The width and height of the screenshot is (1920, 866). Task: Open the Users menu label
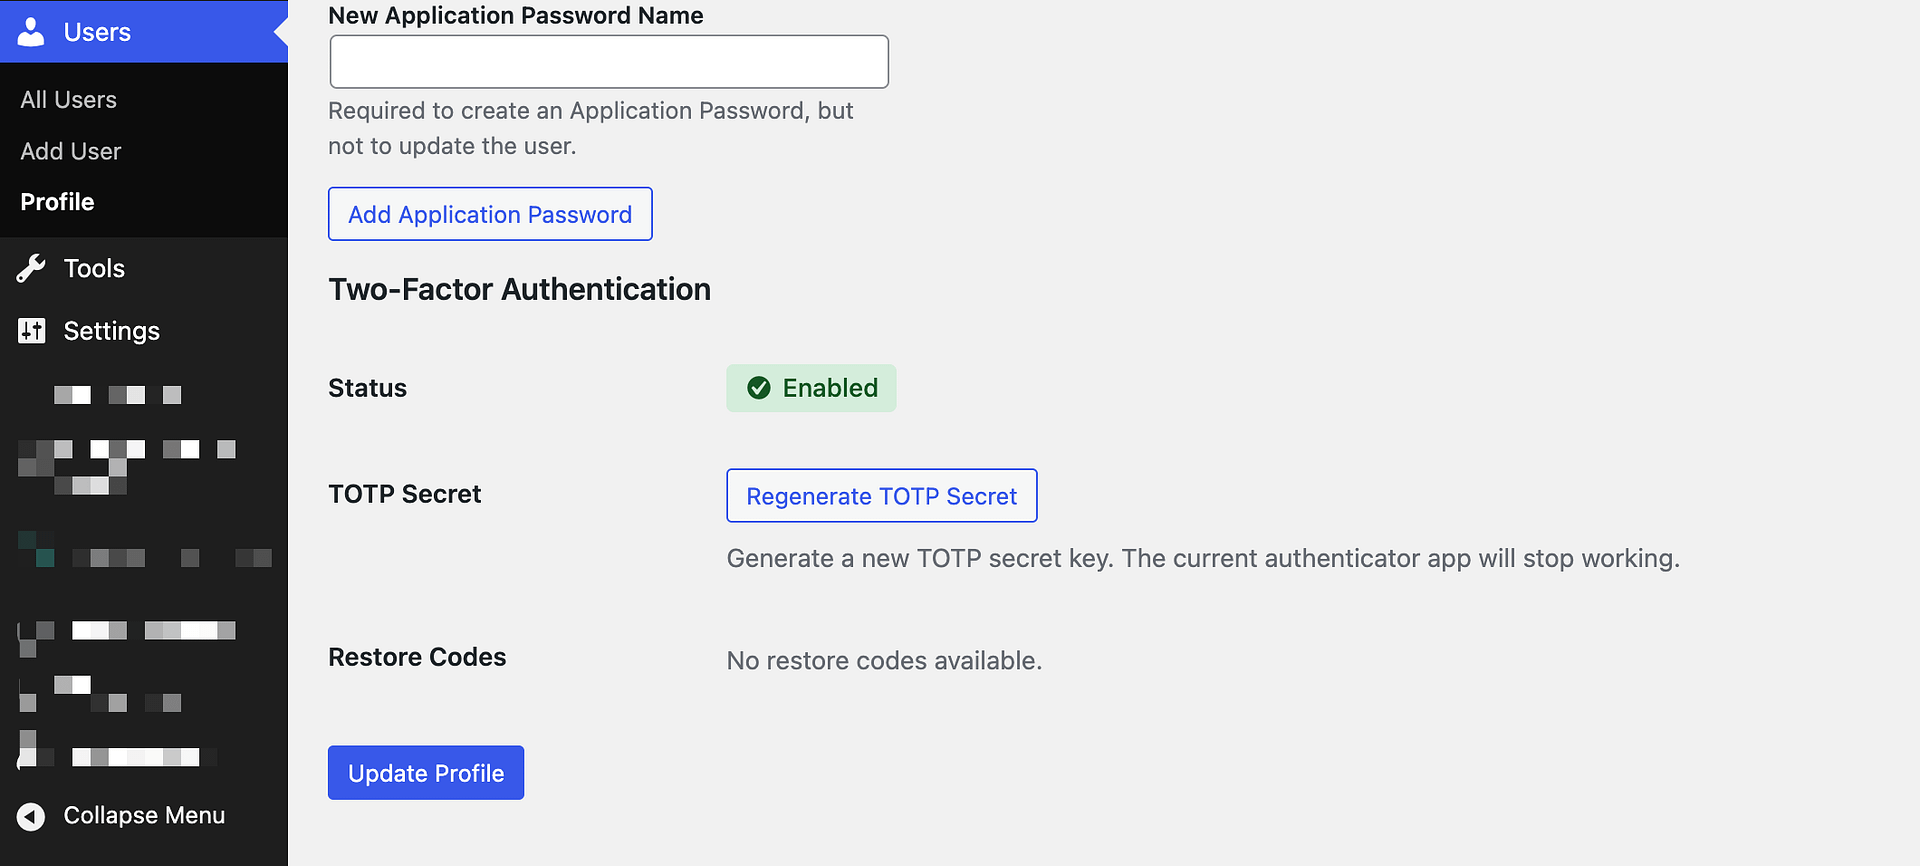click(x=97, y=32)
